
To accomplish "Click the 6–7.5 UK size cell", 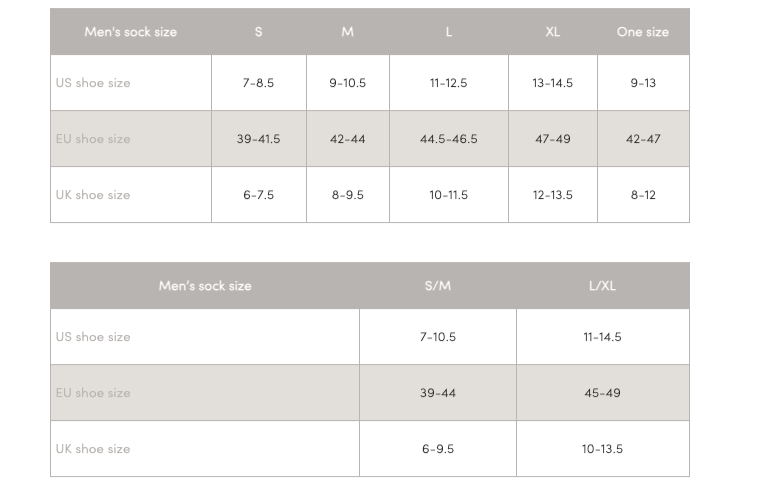I will click(x=259, y=195).
